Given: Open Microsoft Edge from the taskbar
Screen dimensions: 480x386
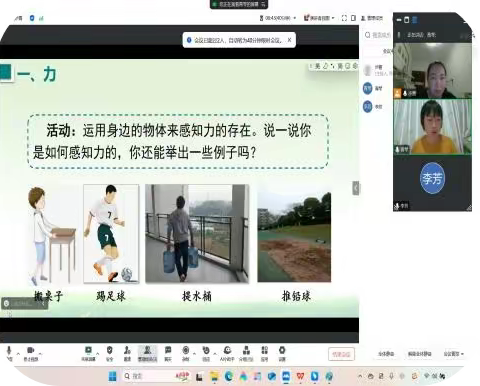Looking at the screenshot, I should pyautogui.click(x=229, y=376).
